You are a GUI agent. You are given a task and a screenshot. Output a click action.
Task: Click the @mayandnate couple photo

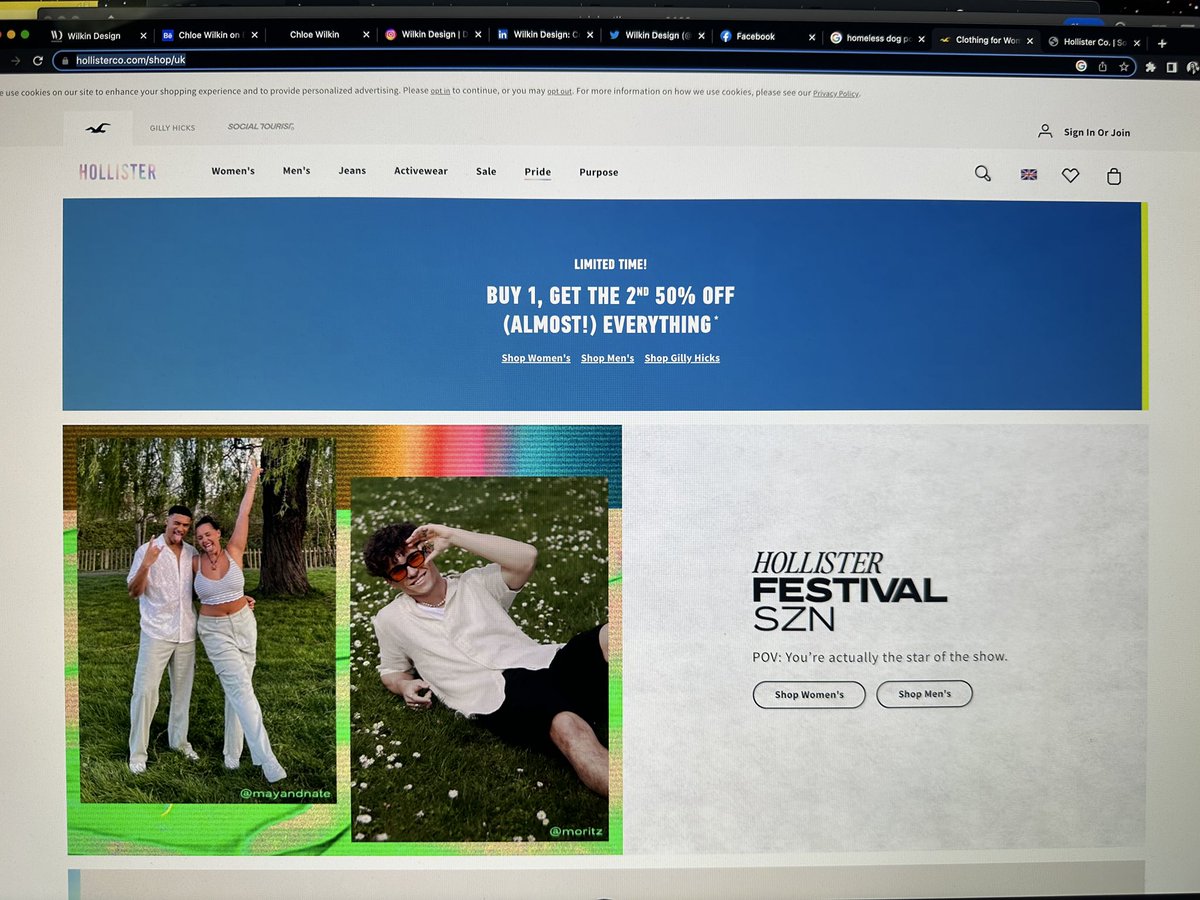(x=207, y=619)
